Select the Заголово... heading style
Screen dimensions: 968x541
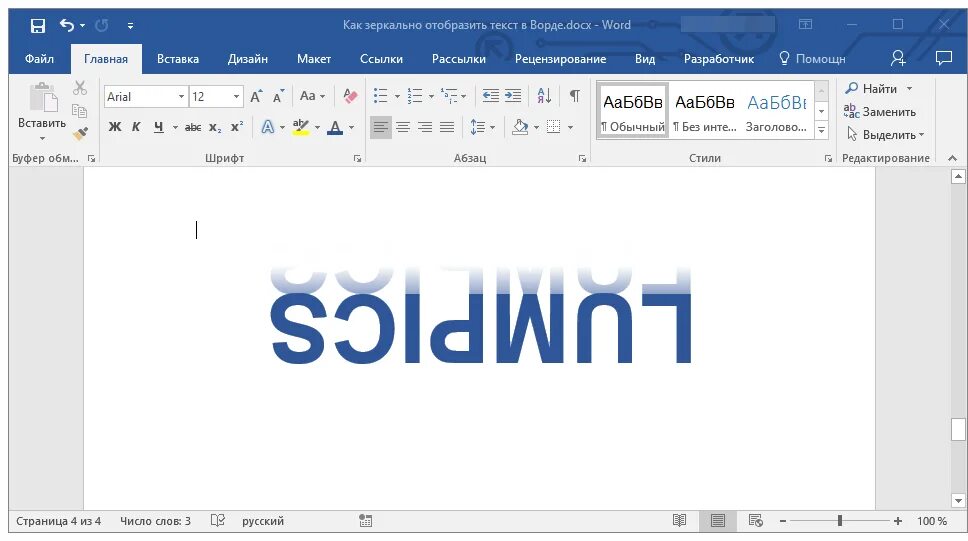[776, 111]
